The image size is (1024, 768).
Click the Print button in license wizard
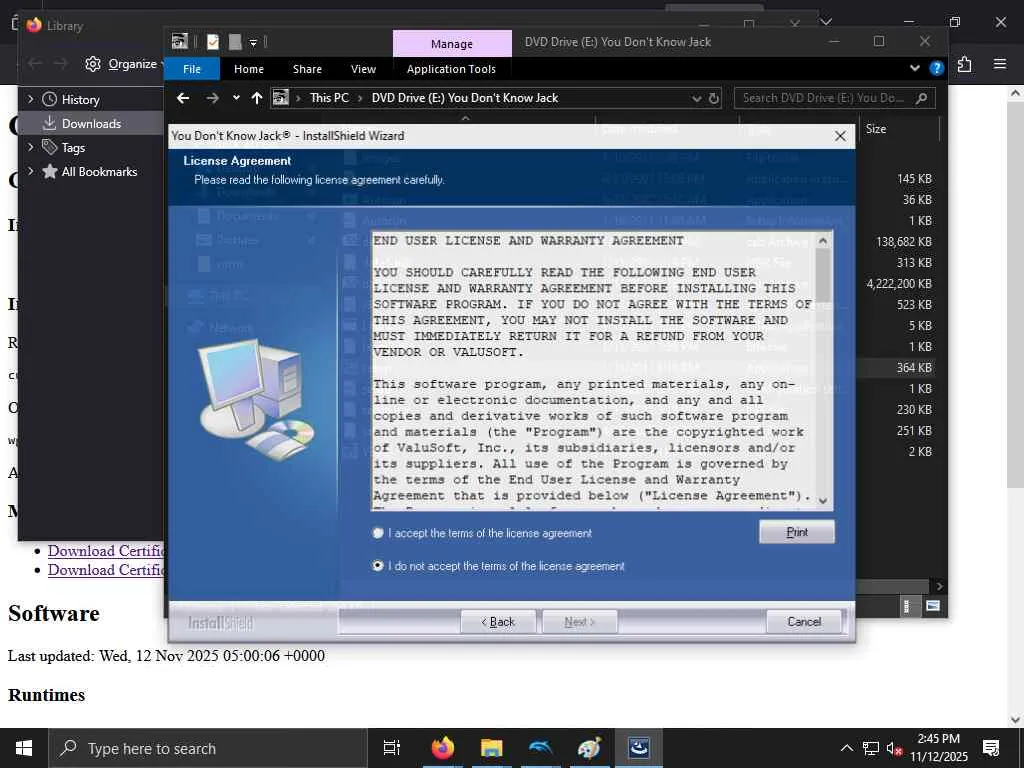click(x=797, y=532)
